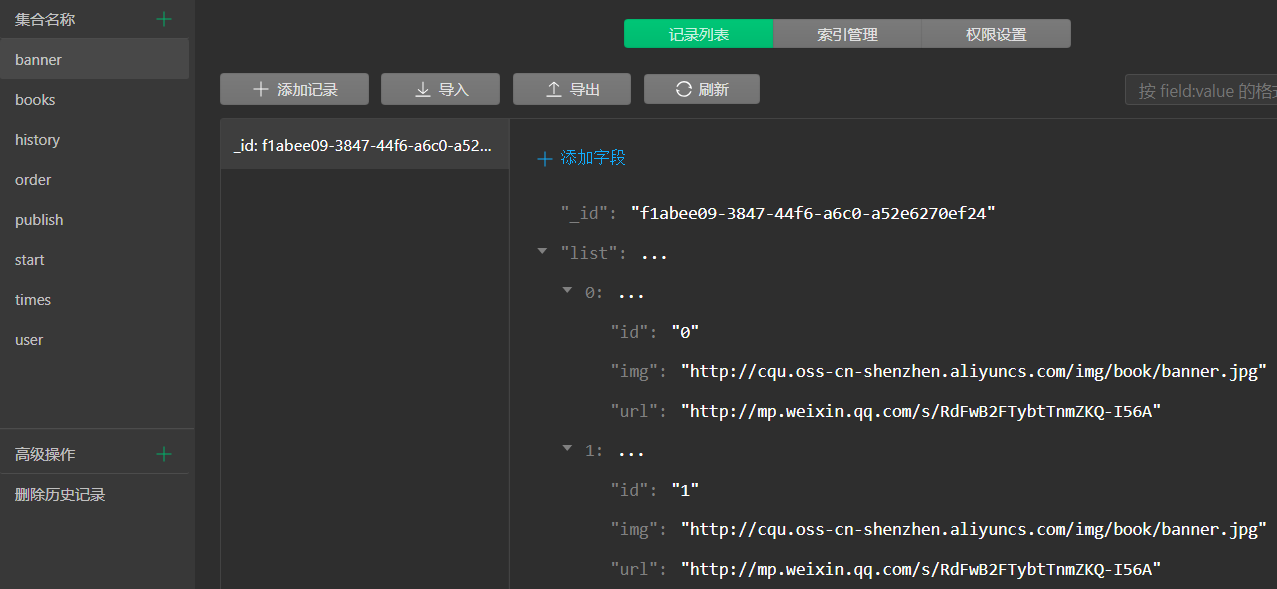1277x589 pixels.
Task: Click the 集合名称 header label
Action: (45, 19)
